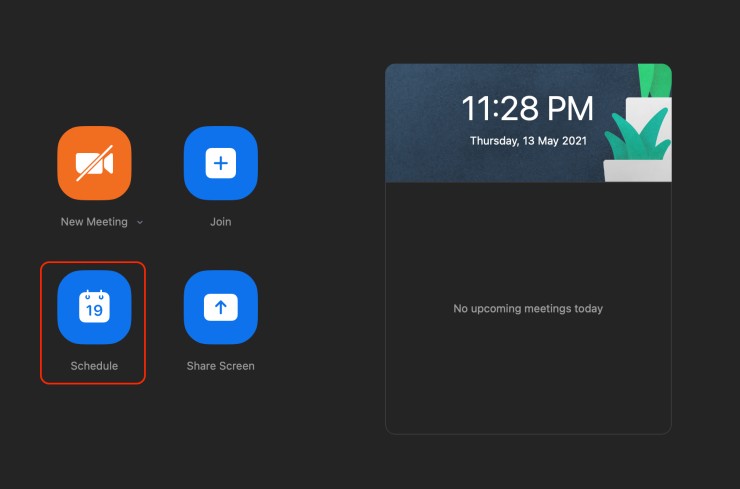Viewport: 740px width, 489px height.
Task: Click the "Join" text label
Action: (x=220, y=222)
